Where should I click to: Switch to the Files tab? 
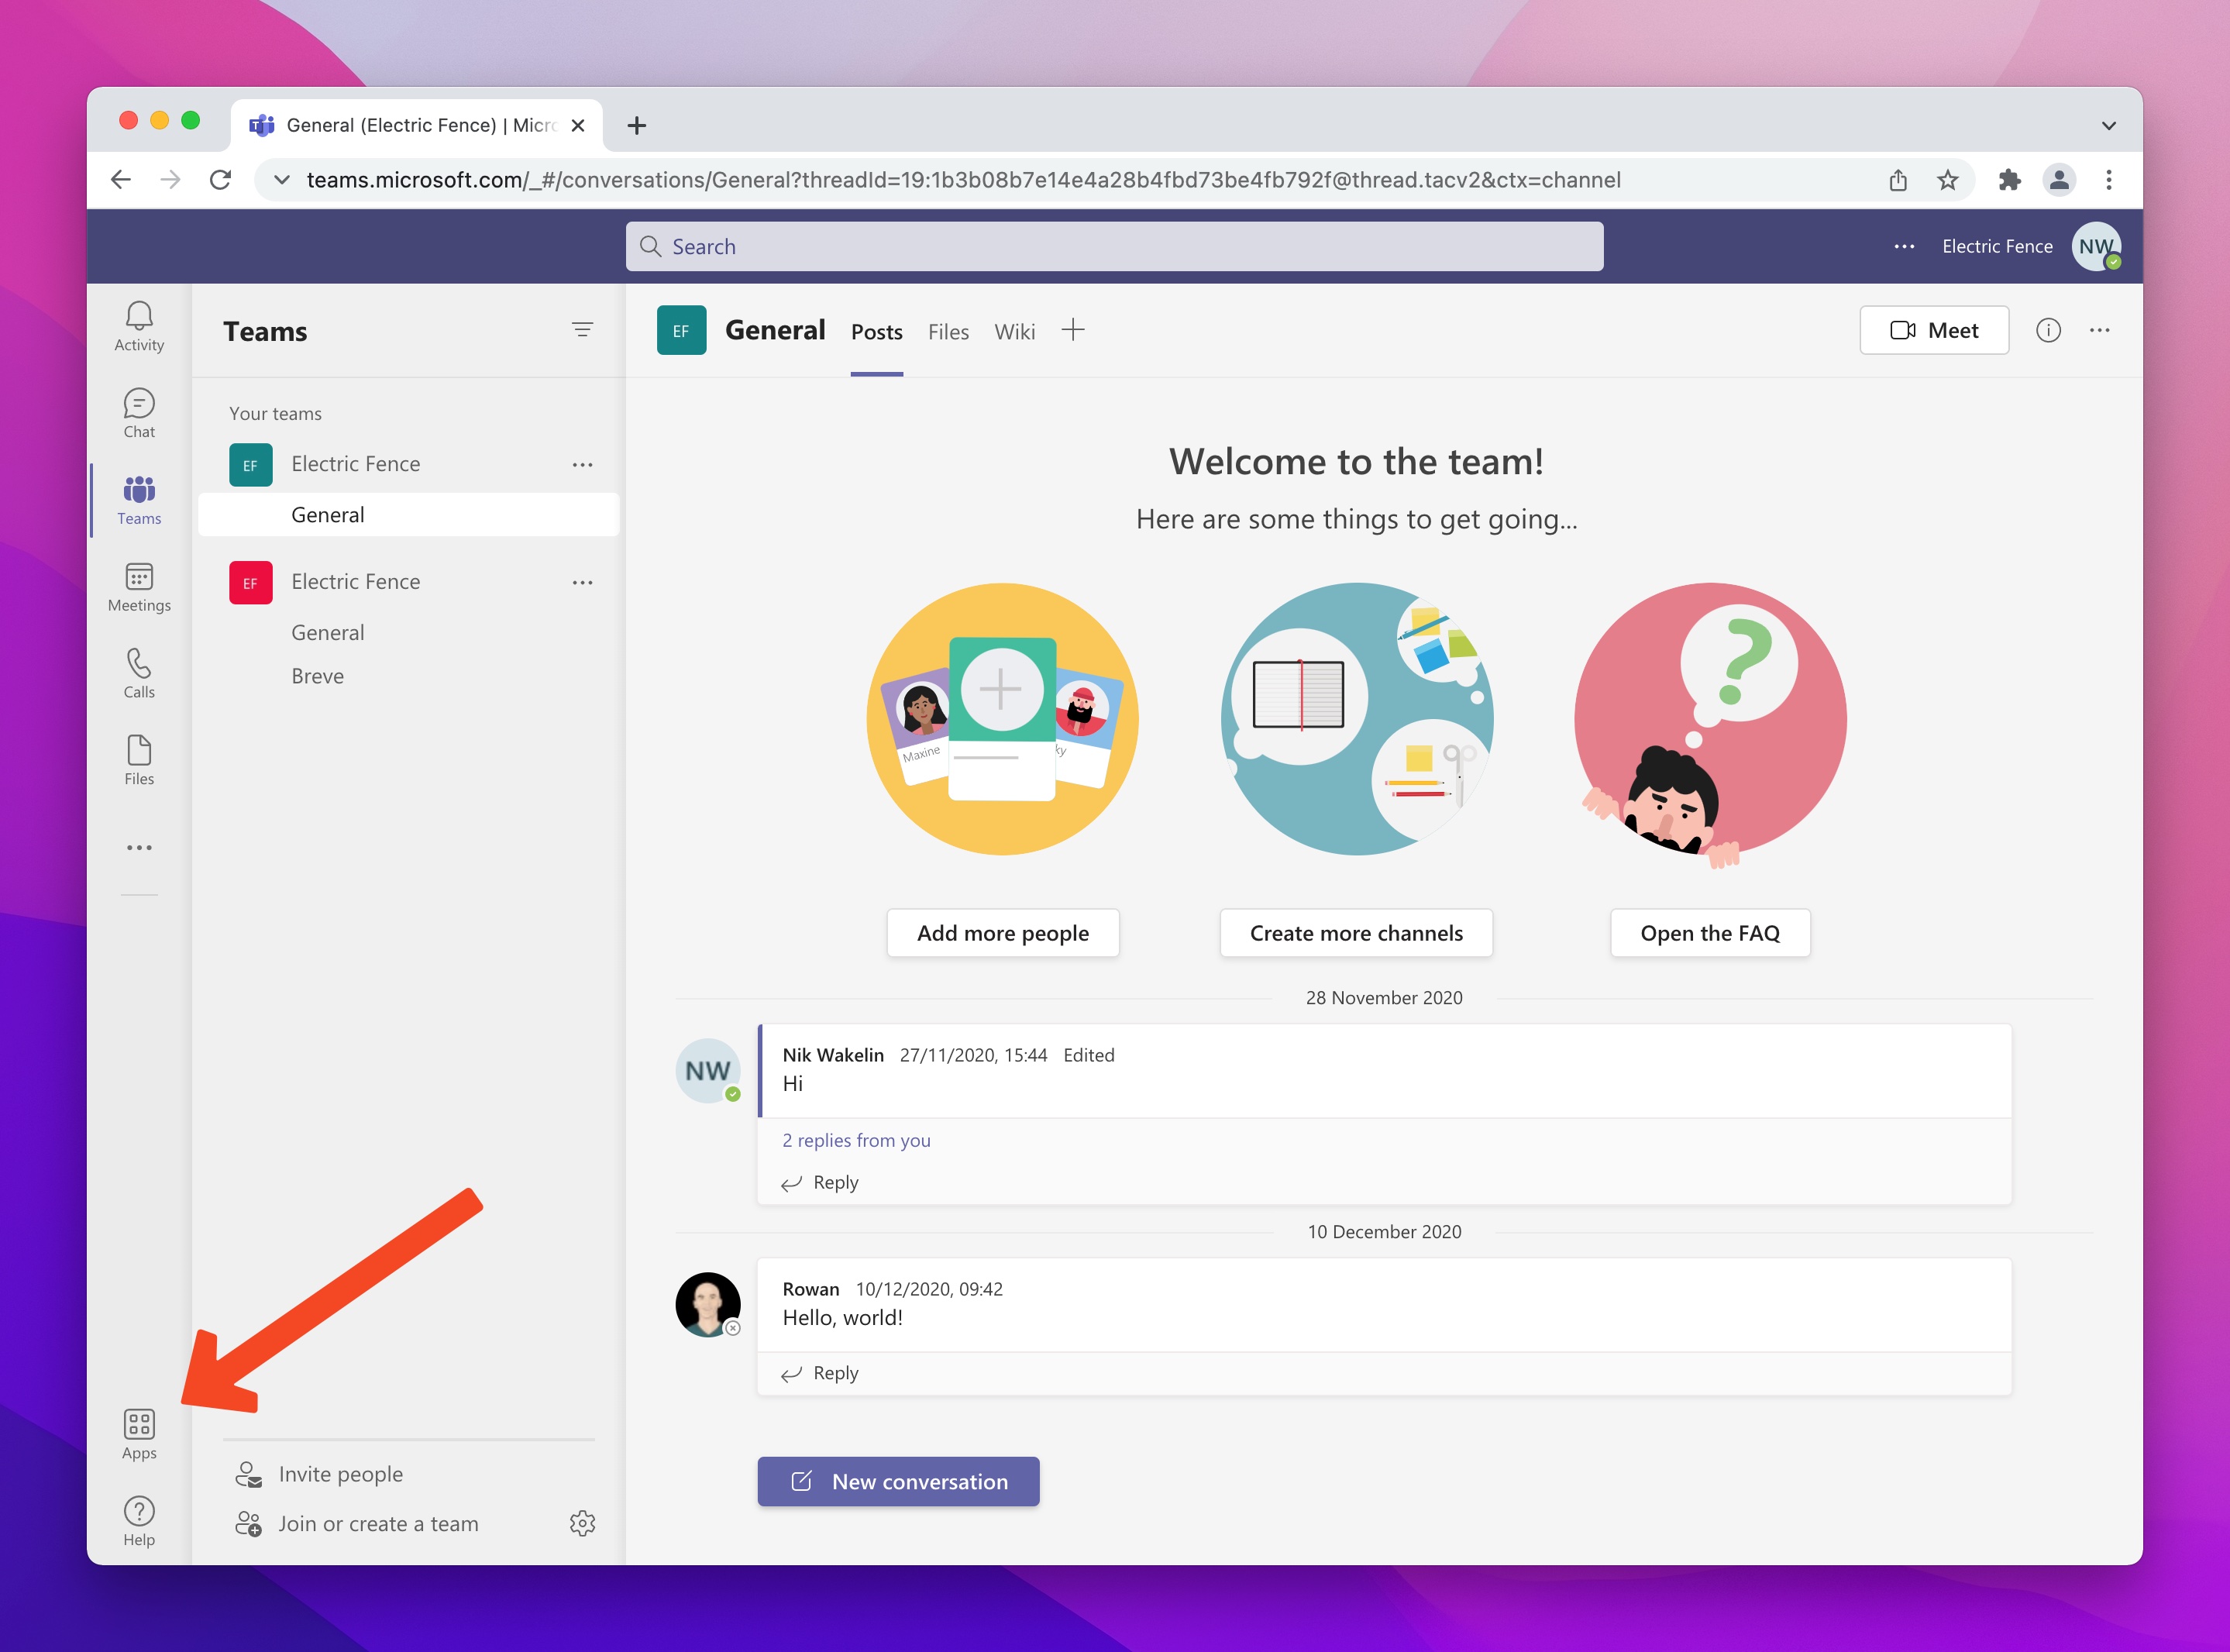click(x=948, y=332)
